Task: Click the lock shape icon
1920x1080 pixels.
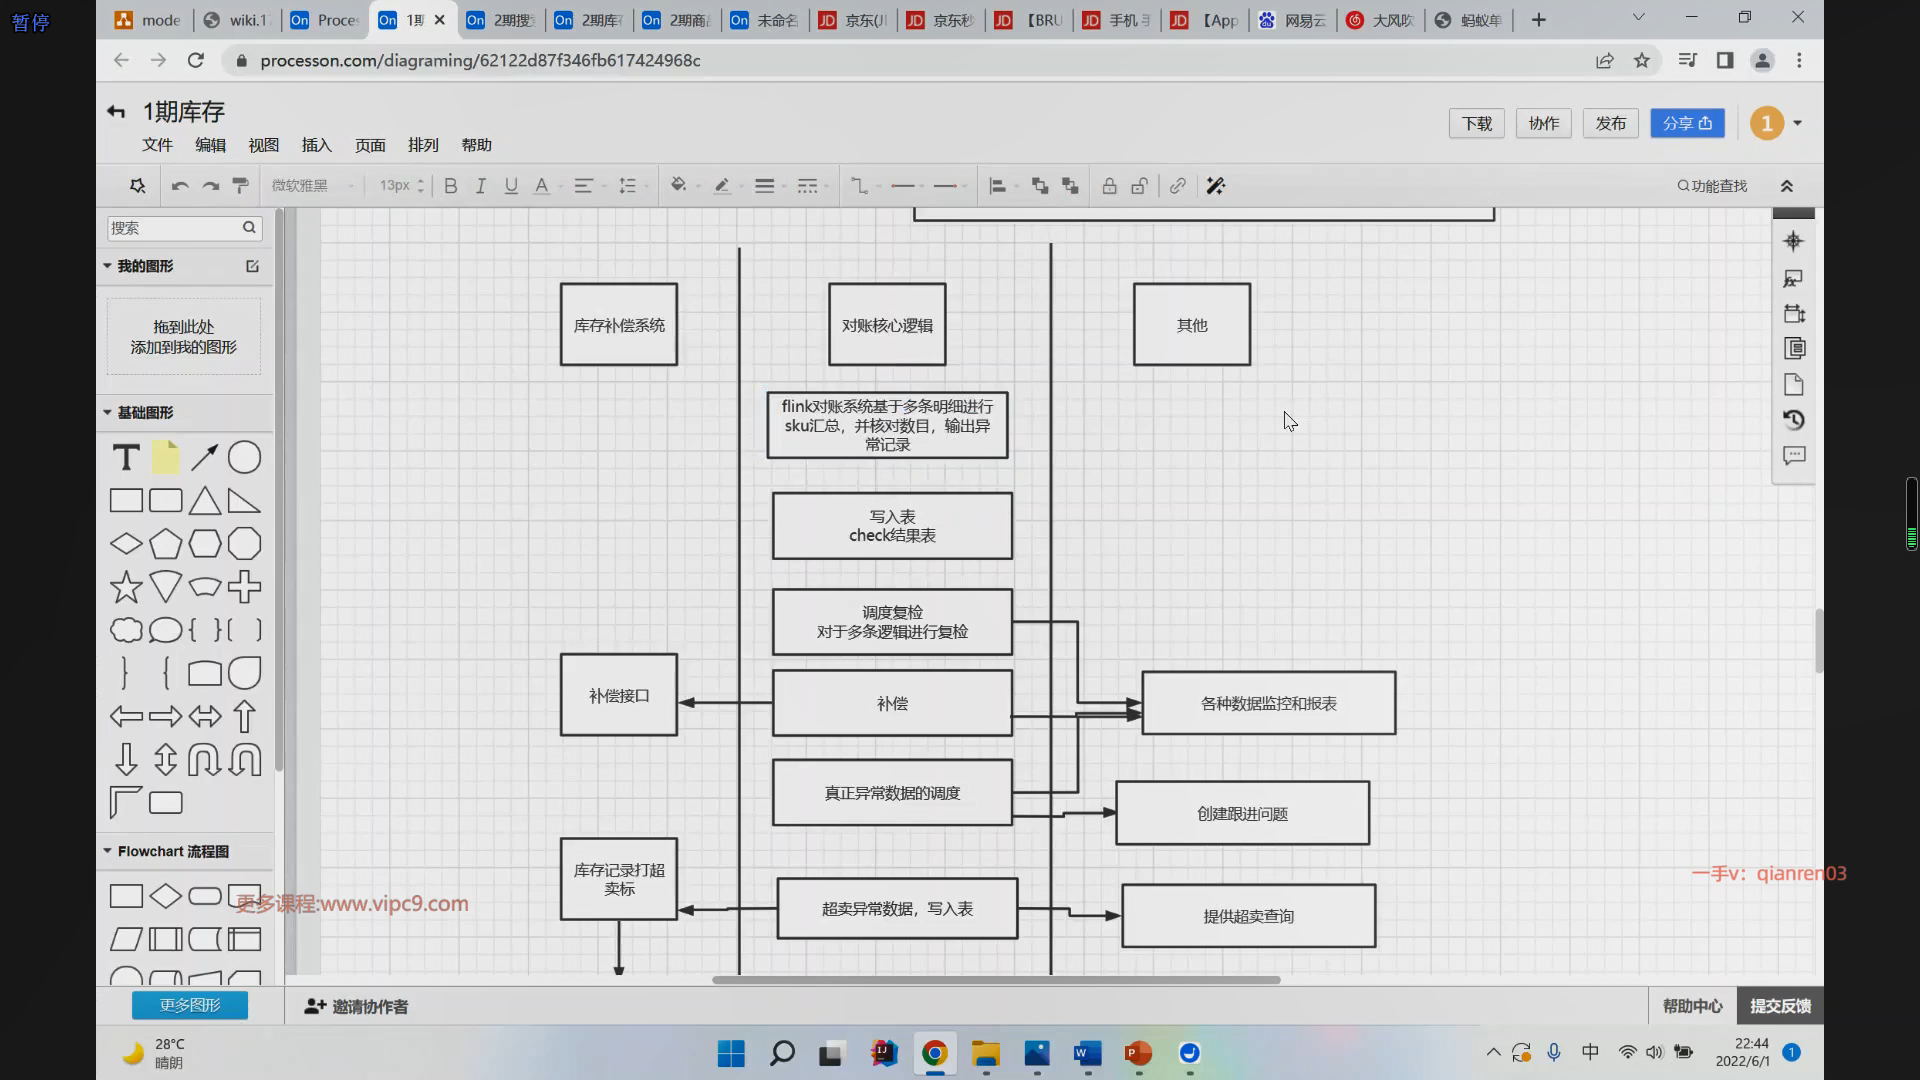Action: pyautogui.click(x=1109, y=186)
